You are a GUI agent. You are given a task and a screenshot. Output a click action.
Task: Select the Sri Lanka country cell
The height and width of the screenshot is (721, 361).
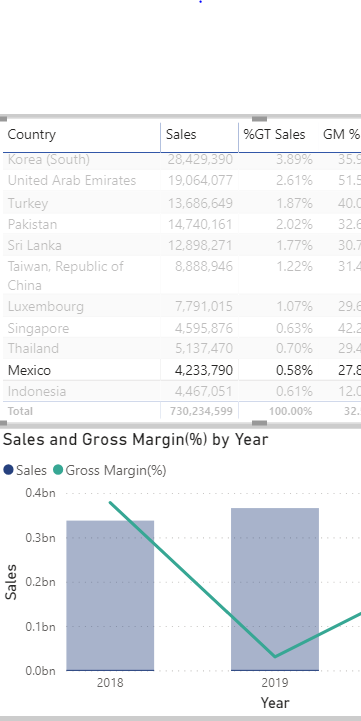coord(34,245)
